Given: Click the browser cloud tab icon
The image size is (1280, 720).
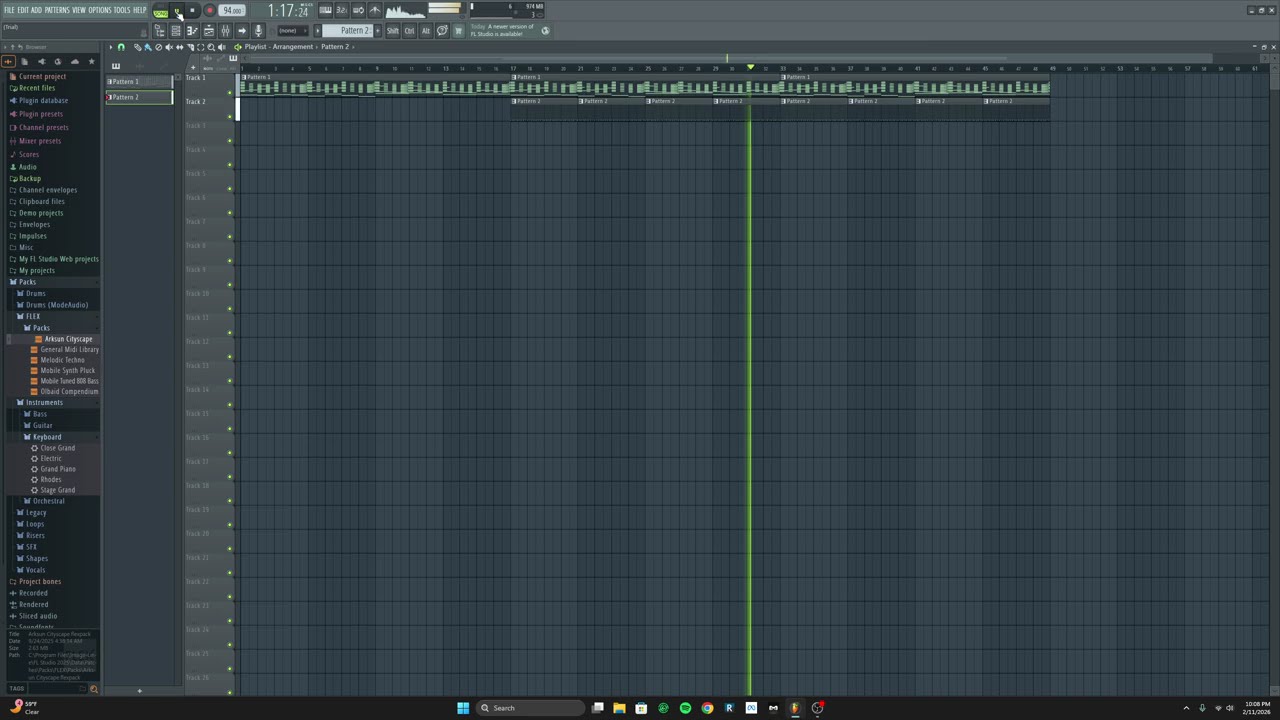Looking at the screenshot, I should pyautogui.click(x=74, y=62).
